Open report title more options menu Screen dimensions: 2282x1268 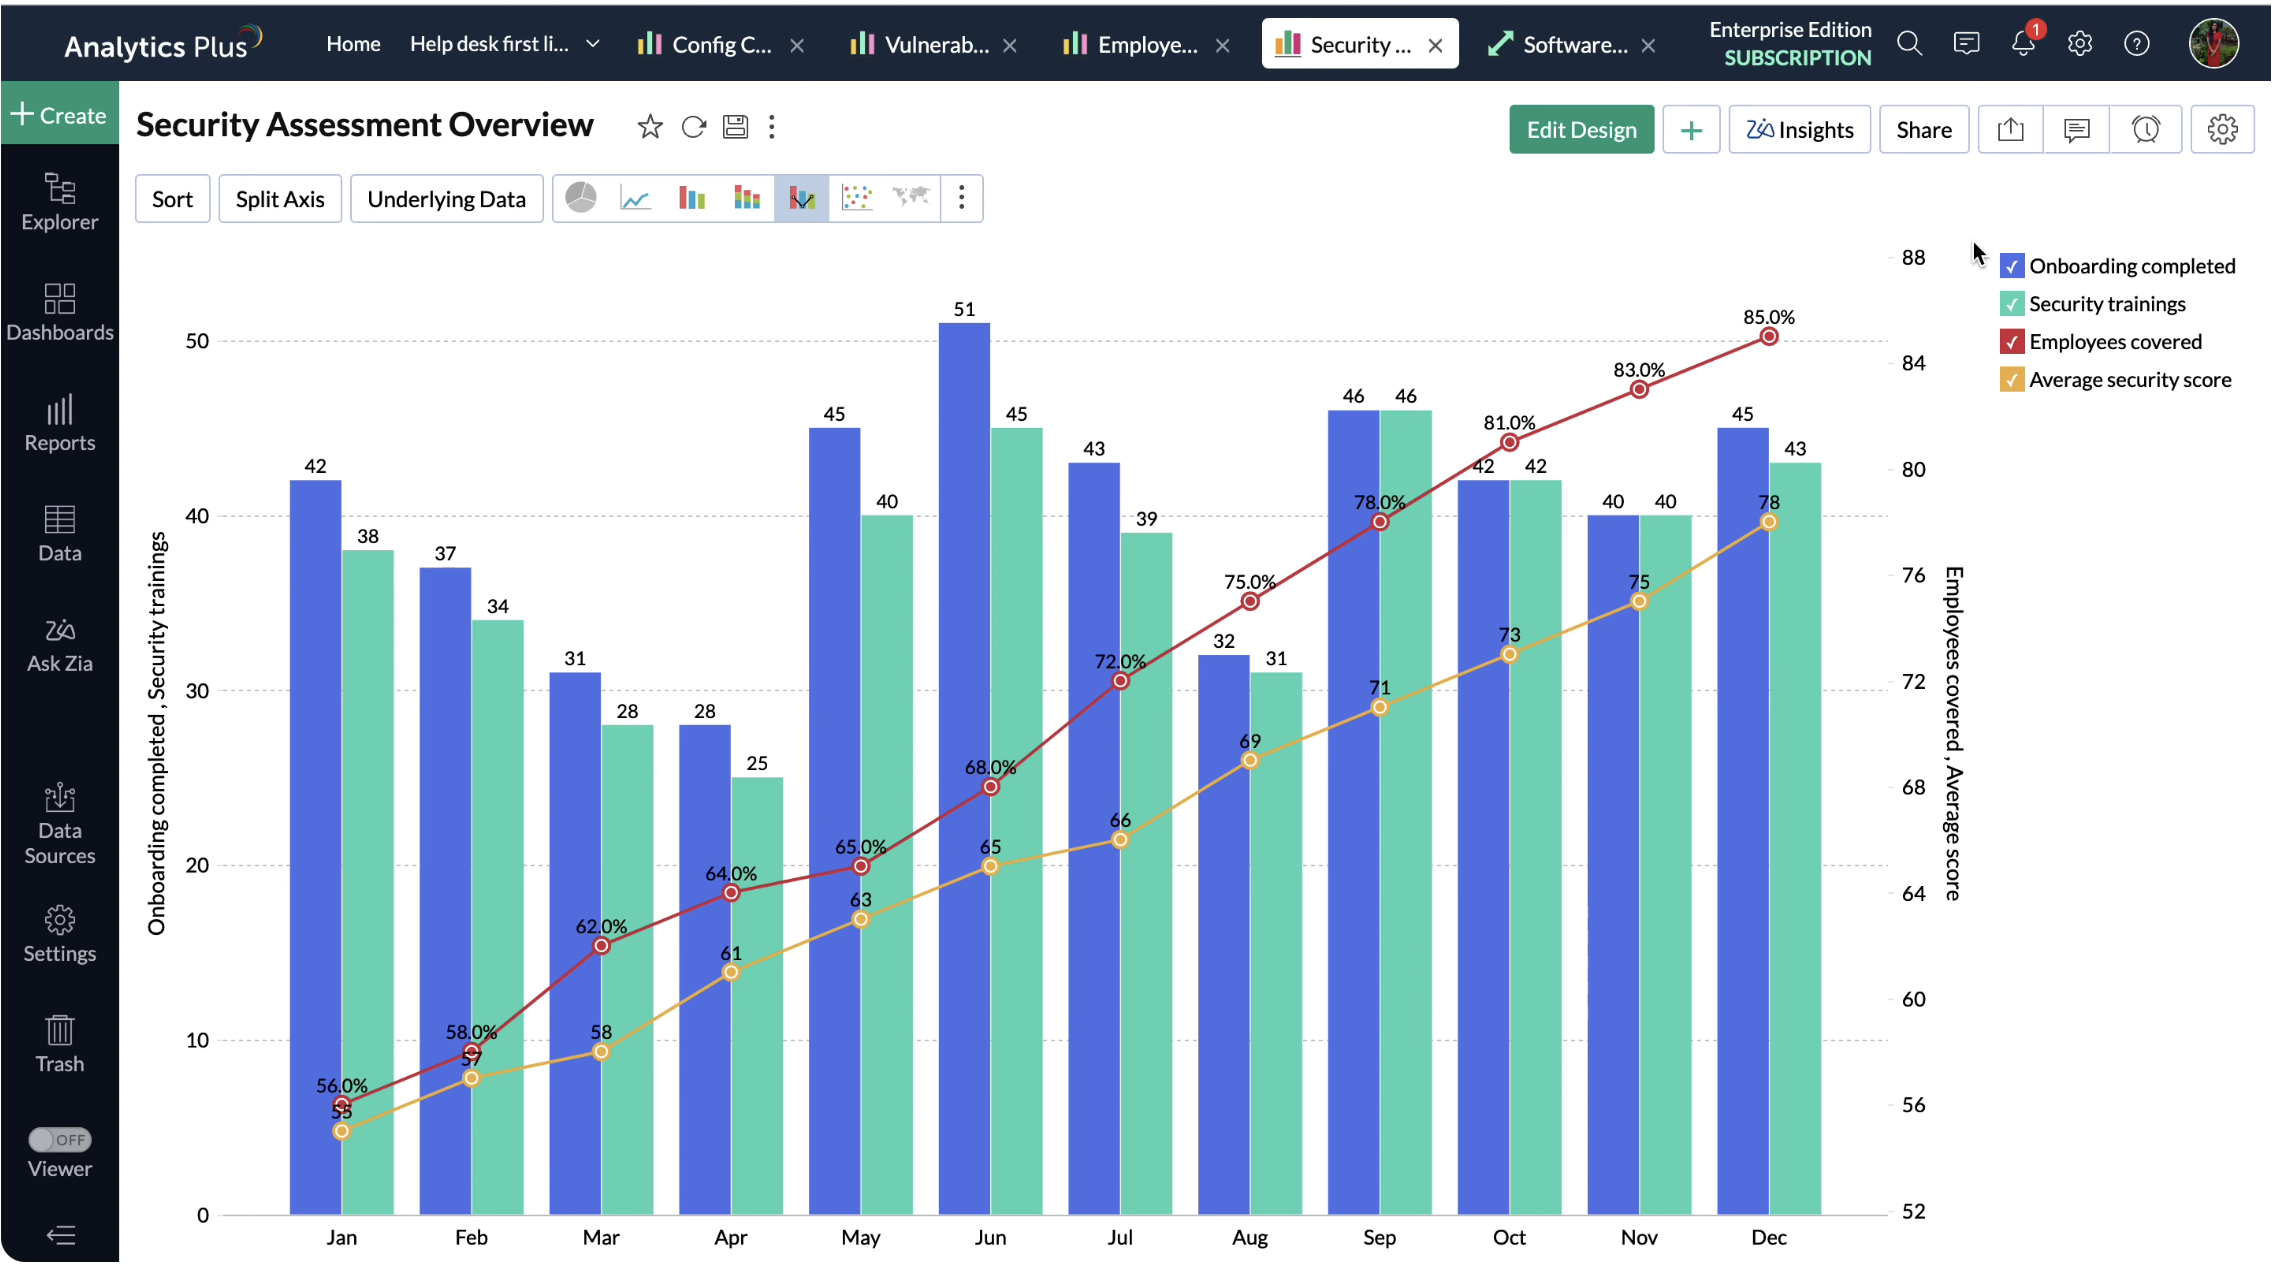click(772, 127)
